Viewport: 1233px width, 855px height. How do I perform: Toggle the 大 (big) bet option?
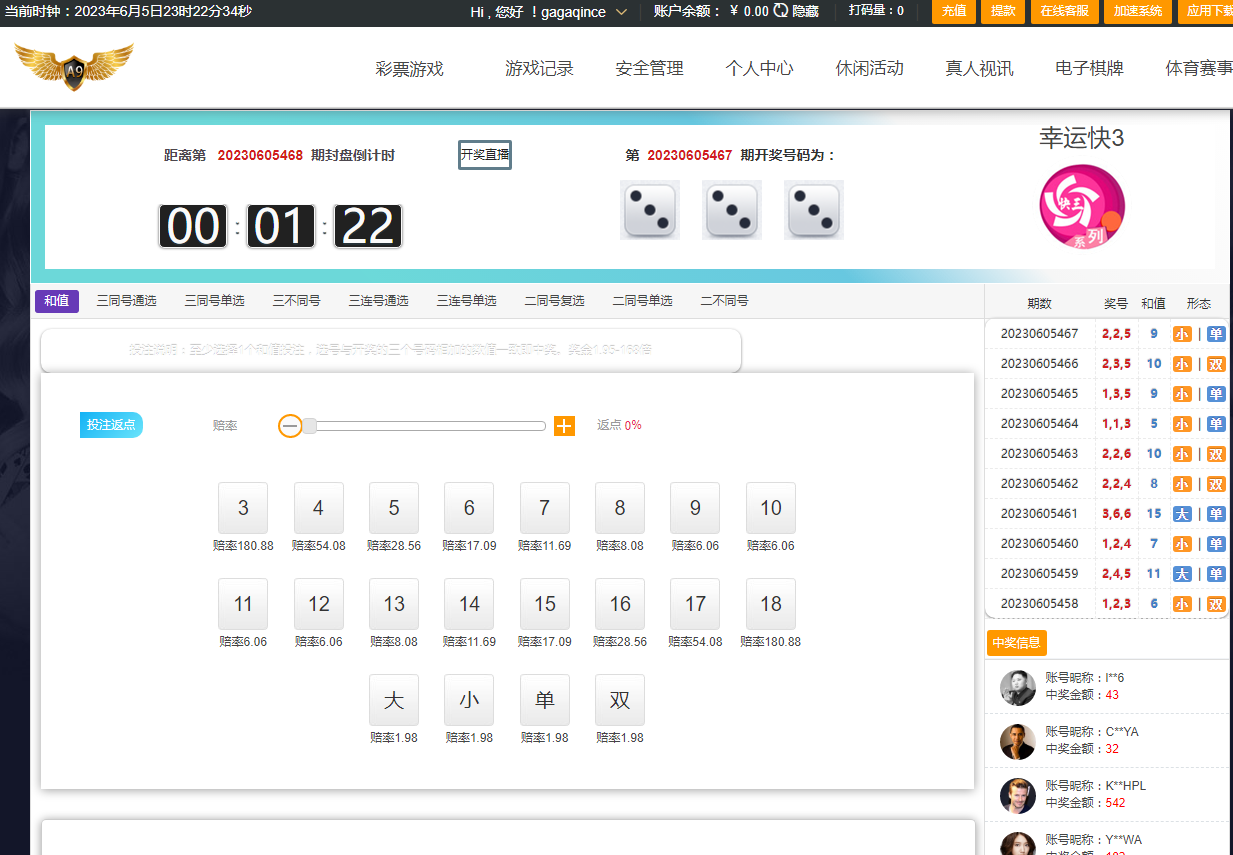[393, 700]
